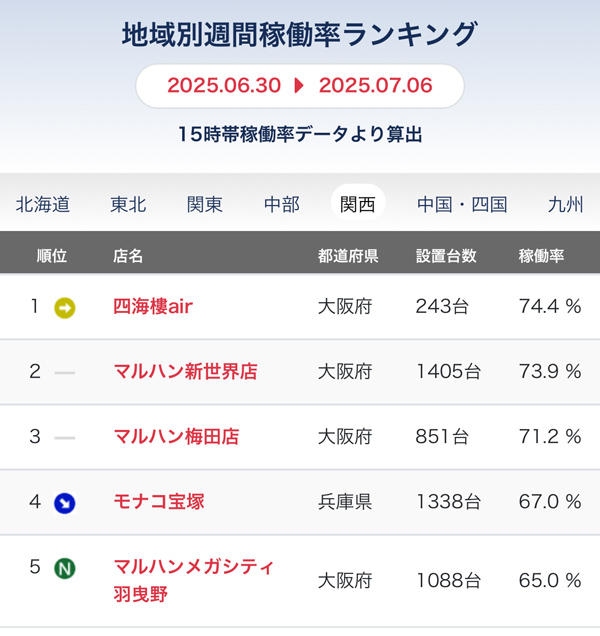
Task: Switch to the 中国・四国 tab
Action: (462, 204)
